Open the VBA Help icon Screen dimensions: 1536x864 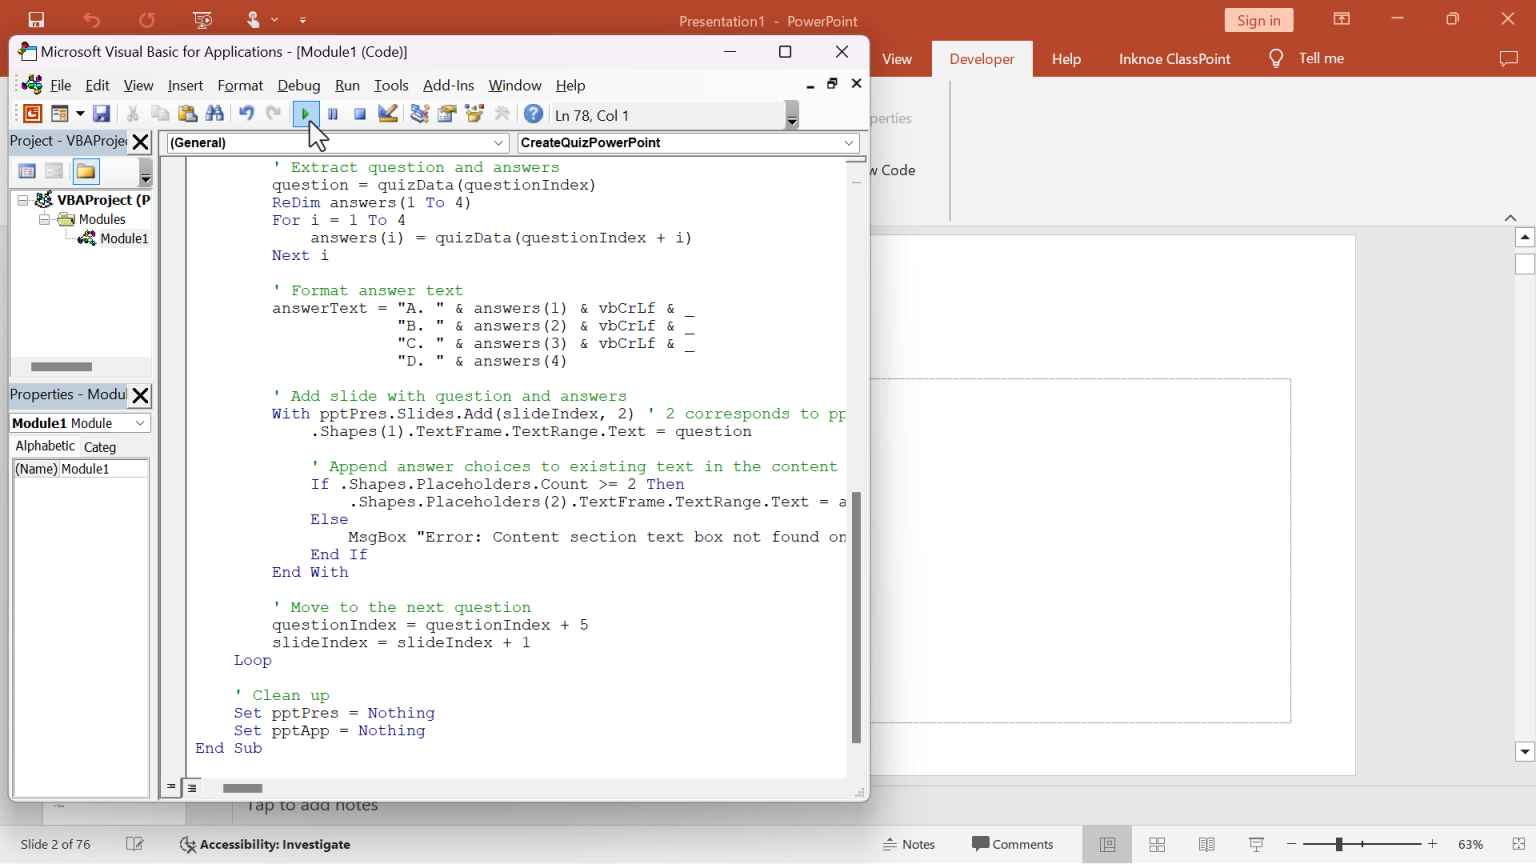533,113
